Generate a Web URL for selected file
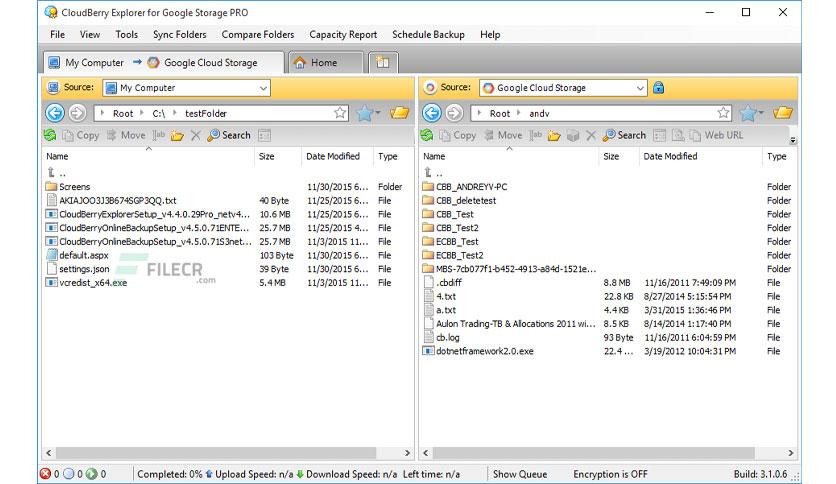The width and height of the screenshot is (836, 484). click(717, 135)
